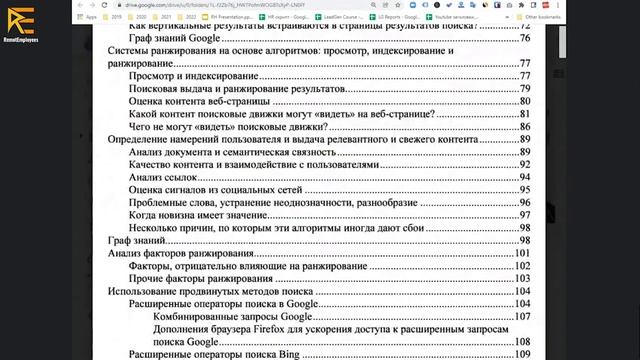Open the Chrome three-dot menu
Image resolution: width=640 pixels, height=360 pixels.
(558, 5)
